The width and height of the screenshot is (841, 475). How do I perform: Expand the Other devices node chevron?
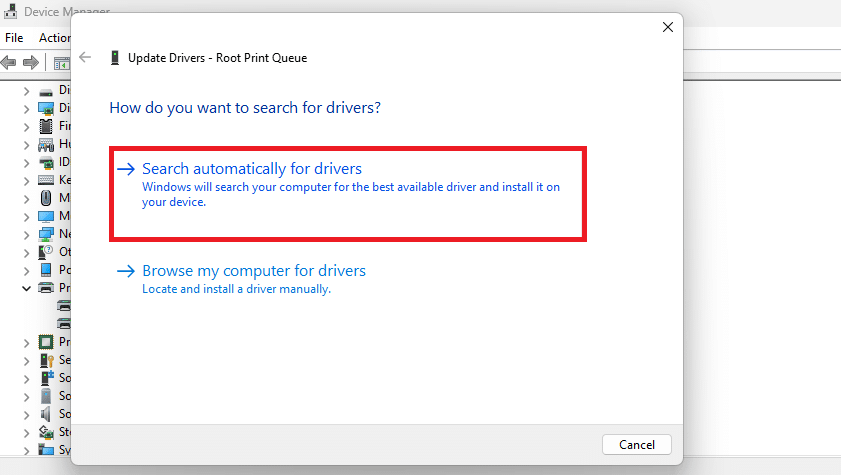[x=26, y=253]
